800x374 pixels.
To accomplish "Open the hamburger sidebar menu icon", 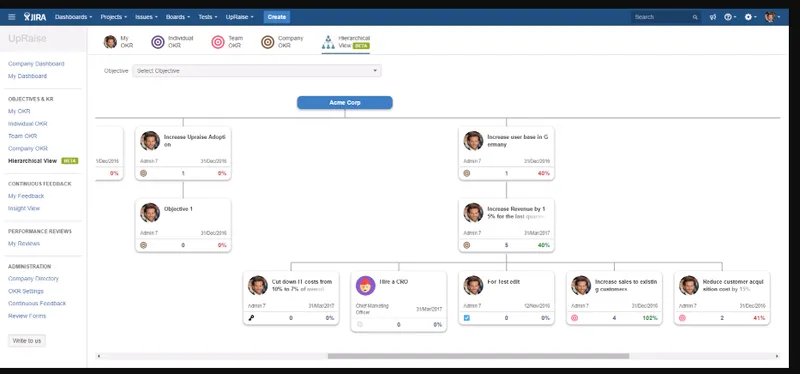I will click(x=12, y=17).
